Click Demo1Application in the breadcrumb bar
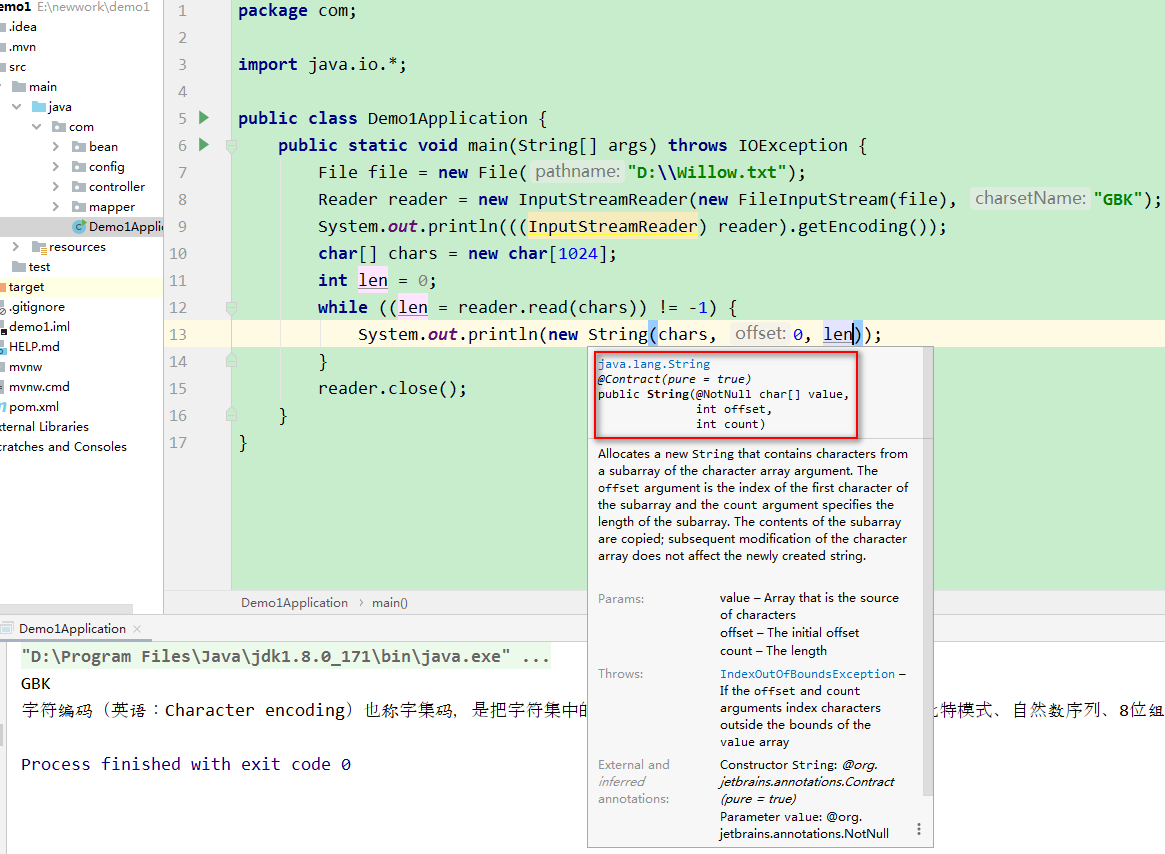Viewport: 1165px width, 854px height. click(x=294, y=603)
